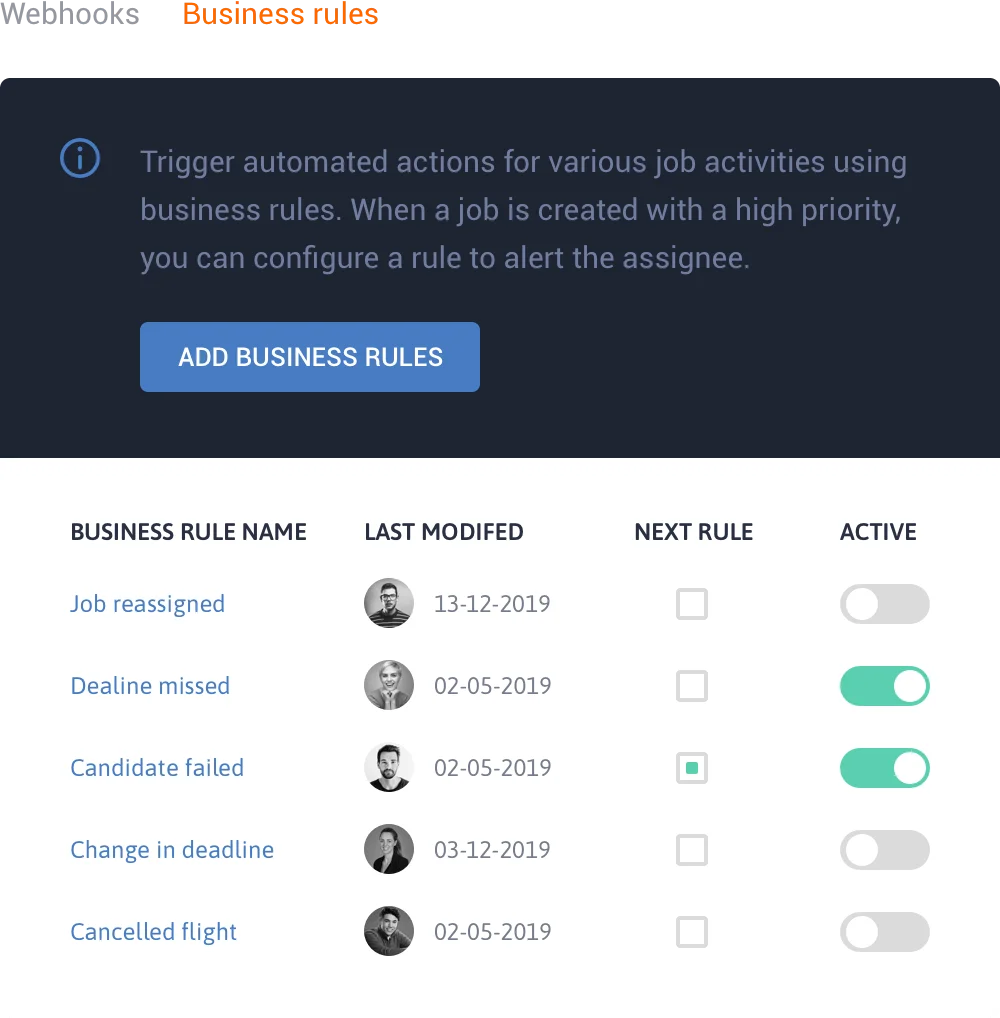The height and width of the screenshot is (1018, 1000).
Task: Check next rule box for Cancelled flight
Action: pos(692,932)
